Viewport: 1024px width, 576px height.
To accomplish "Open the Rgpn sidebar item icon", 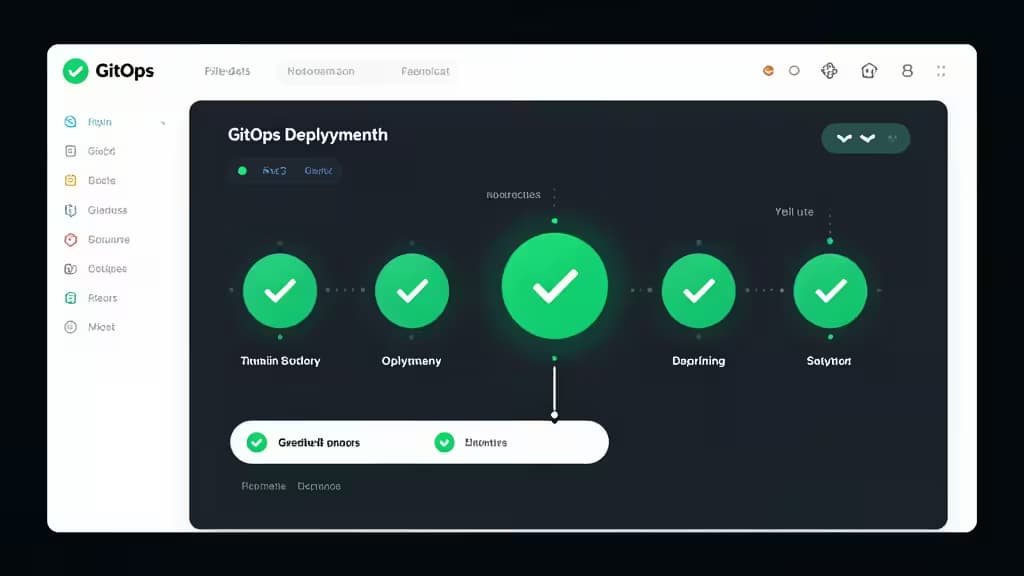I will pyautogui.click(x=71, y=121).
